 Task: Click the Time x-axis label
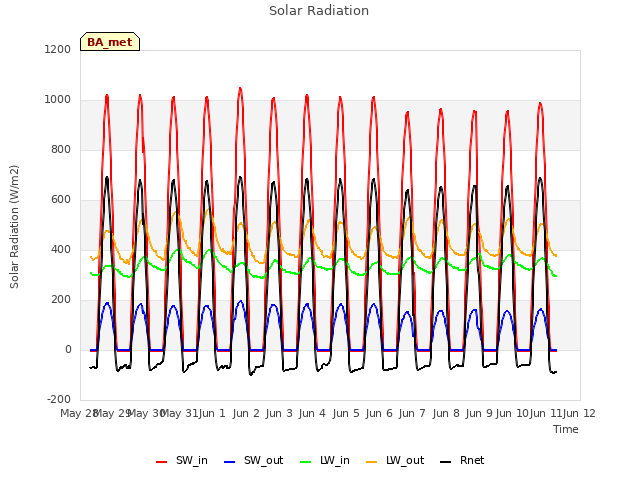(566, 429)
